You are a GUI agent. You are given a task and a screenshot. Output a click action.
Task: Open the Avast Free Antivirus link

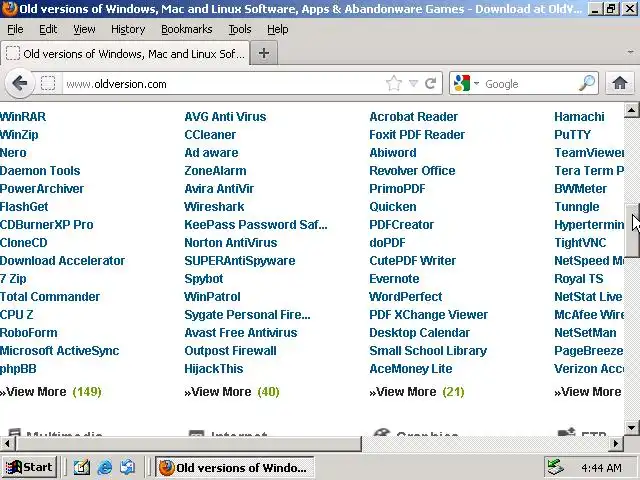click(241, 333)
